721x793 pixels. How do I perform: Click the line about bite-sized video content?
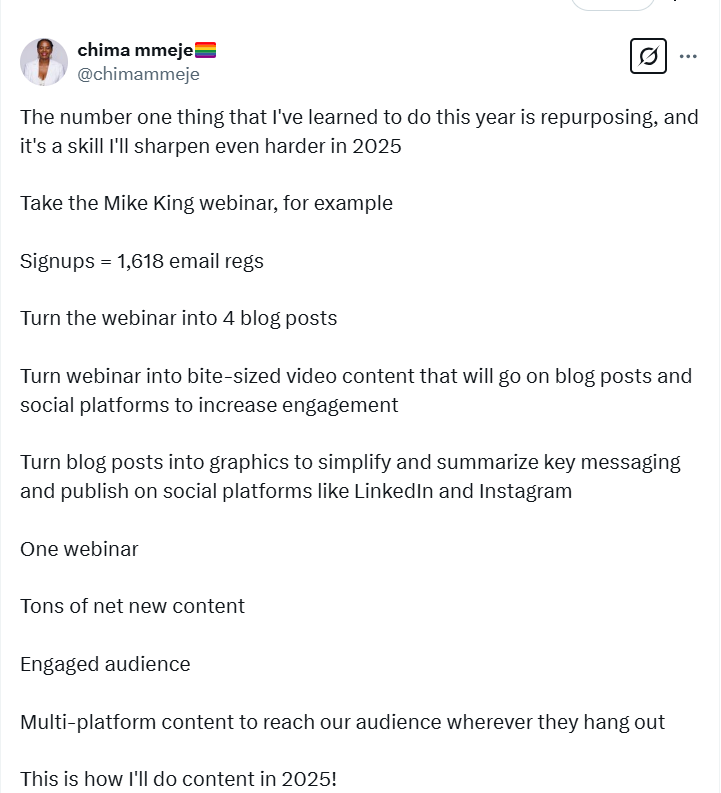[x=355, y=376]
